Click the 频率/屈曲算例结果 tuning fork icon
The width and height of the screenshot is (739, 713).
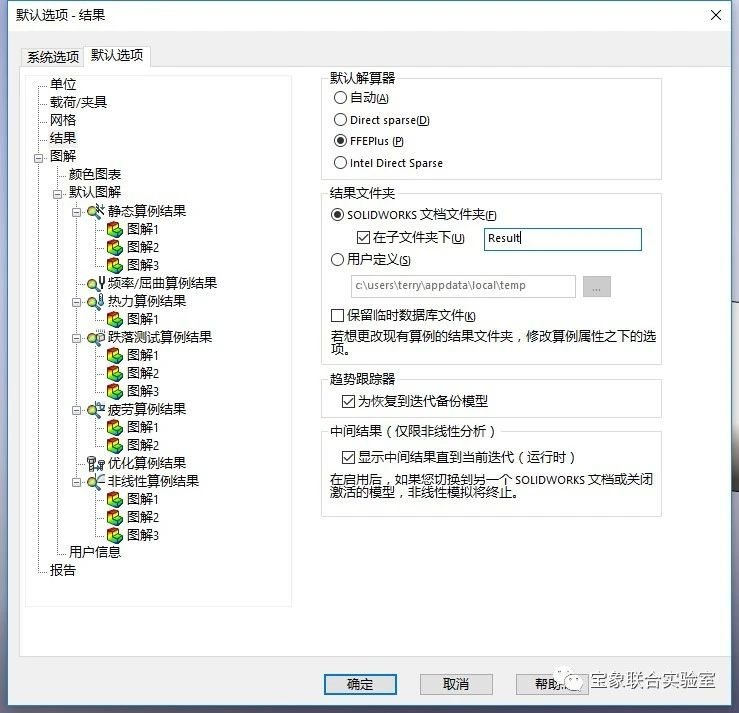click(x=96, y=283)
